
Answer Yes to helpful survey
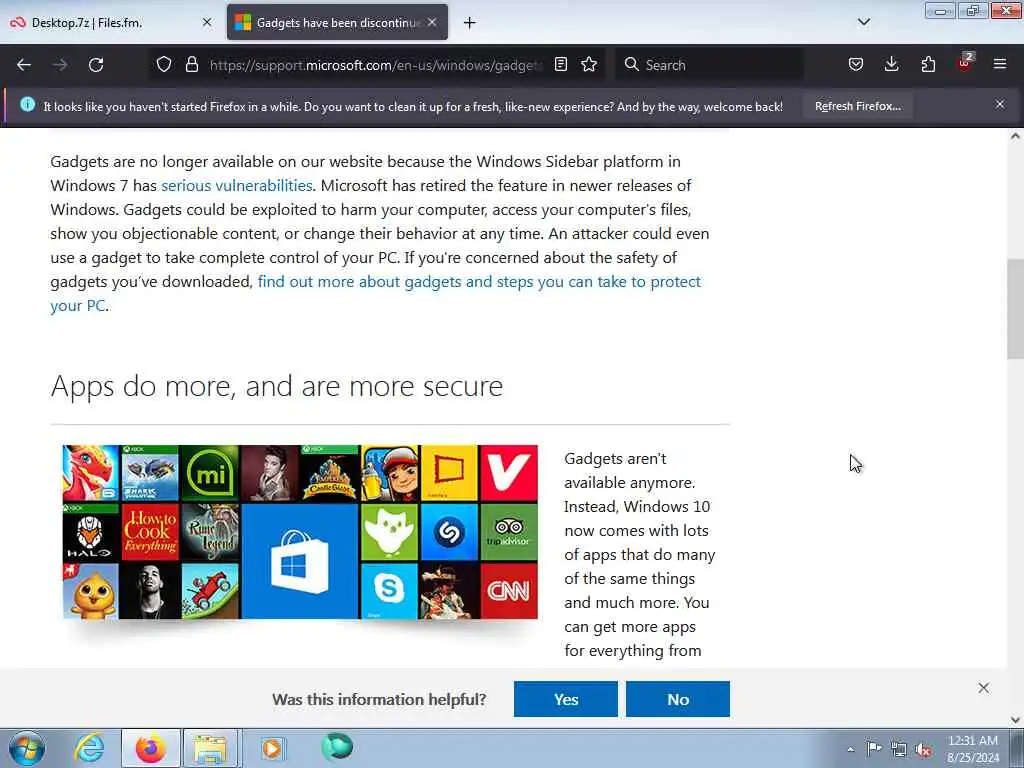(x=566, y=699)
